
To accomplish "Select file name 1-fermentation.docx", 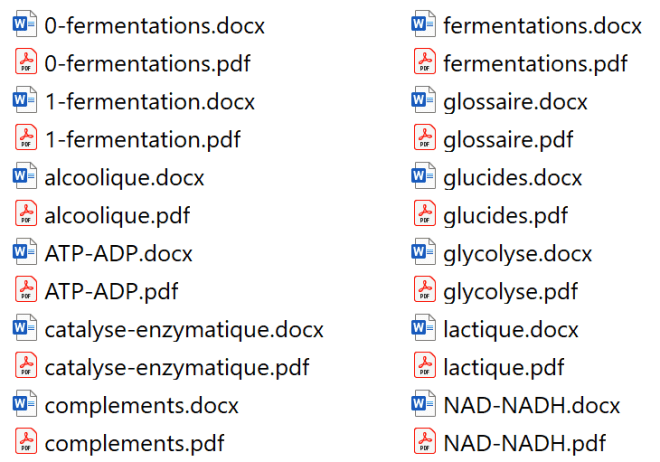I will tap(150, 101).
